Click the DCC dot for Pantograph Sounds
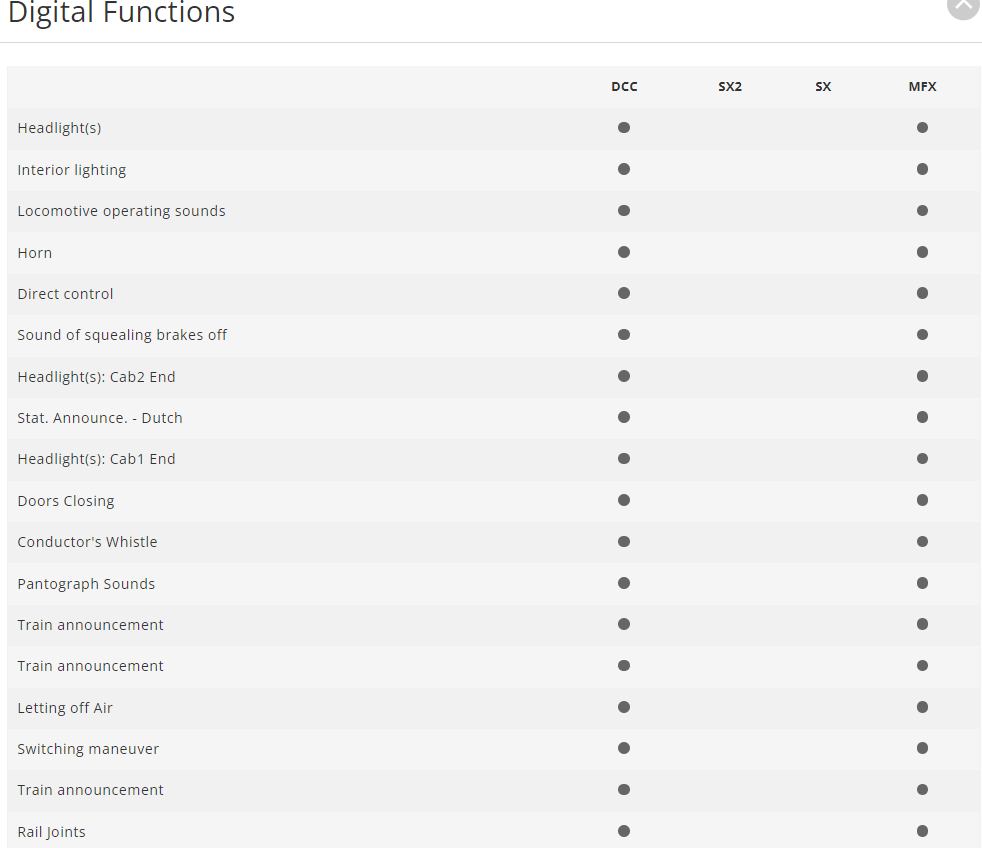 pyautogui.click(x=624, y=583)
